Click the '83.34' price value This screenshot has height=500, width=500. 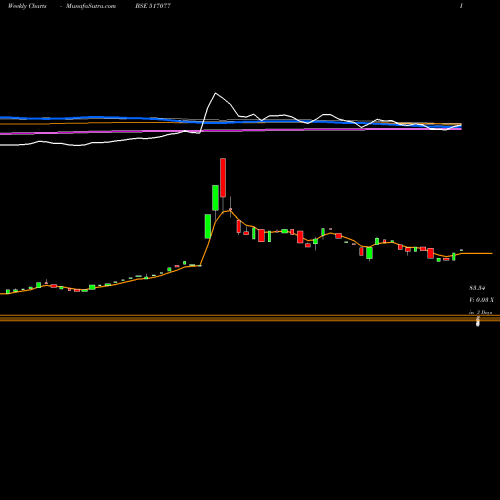(x=477, y=288)
